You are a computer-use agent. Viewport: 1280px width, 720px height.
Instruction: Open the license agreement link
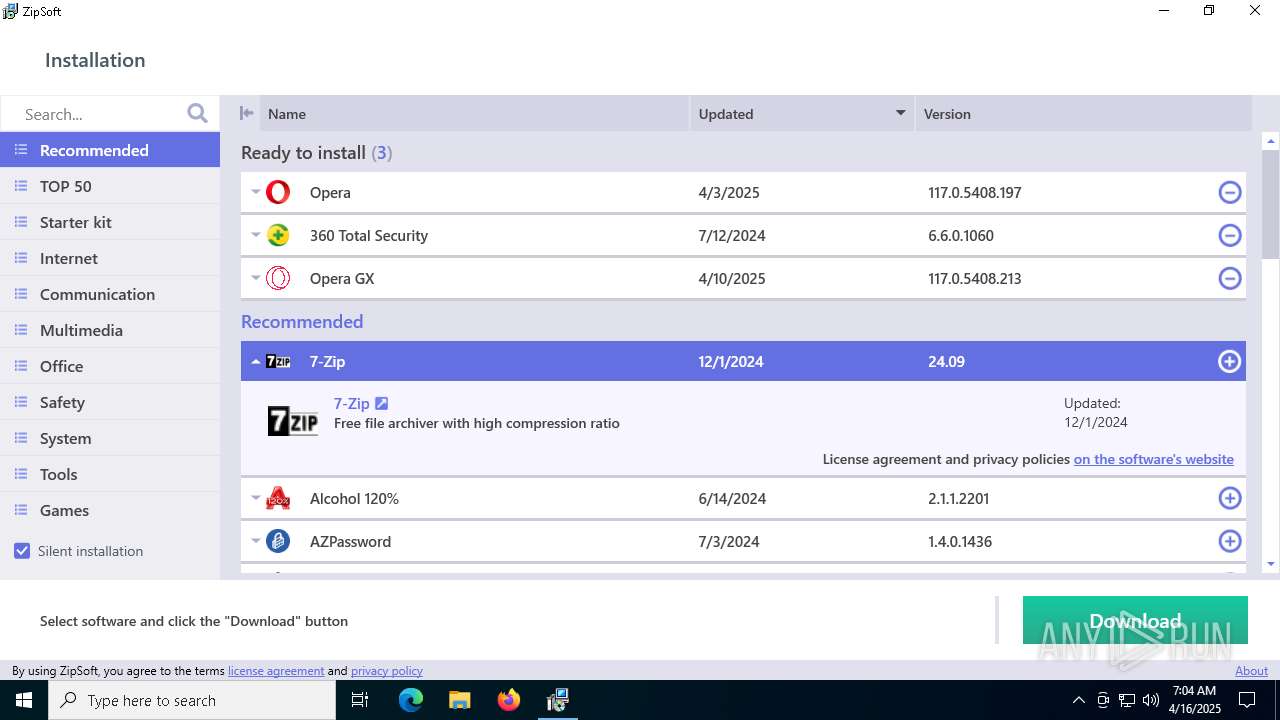coord(276,671)
